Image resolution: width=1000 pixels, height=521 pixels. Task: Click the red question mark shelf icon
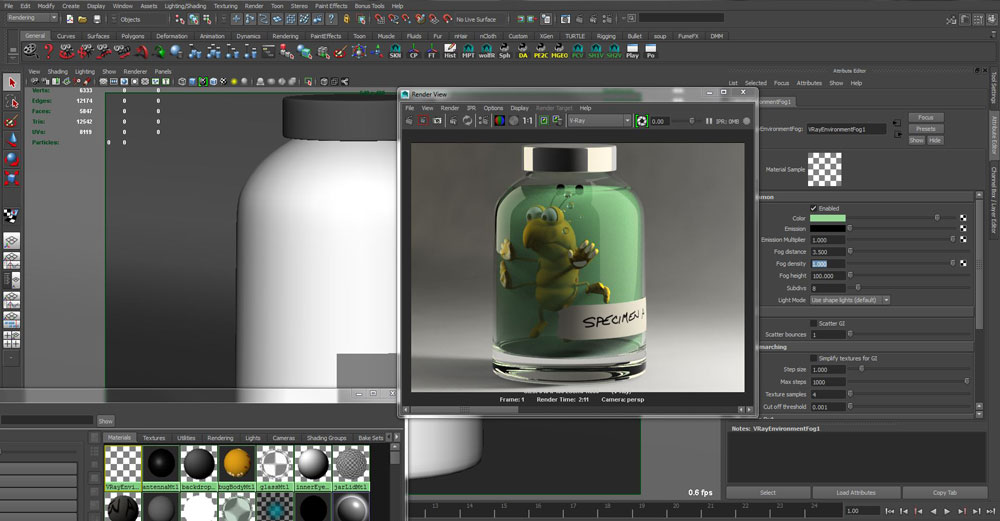pos(48,51)
